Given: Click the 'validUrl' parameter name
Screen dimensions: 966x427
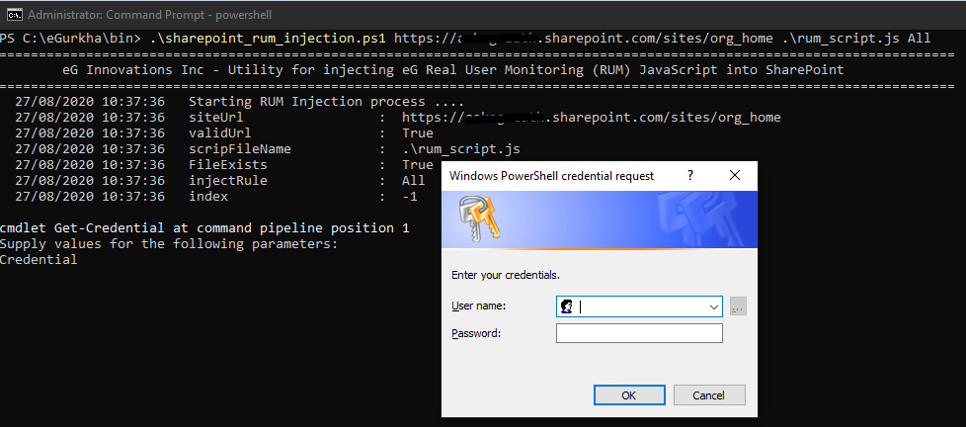Looking at the screenshot, I should point(219,133).
